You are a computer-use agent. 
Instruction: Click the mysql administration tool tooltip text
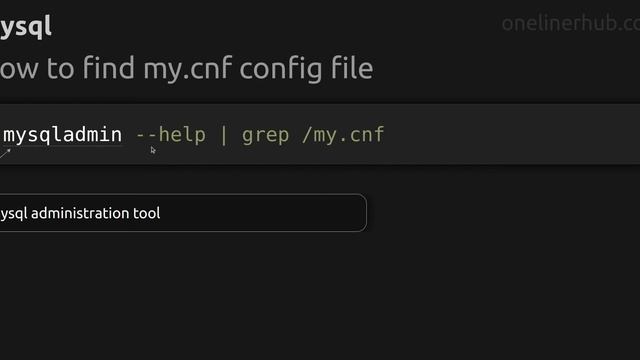pyautogui.click(x=80, y=213)
